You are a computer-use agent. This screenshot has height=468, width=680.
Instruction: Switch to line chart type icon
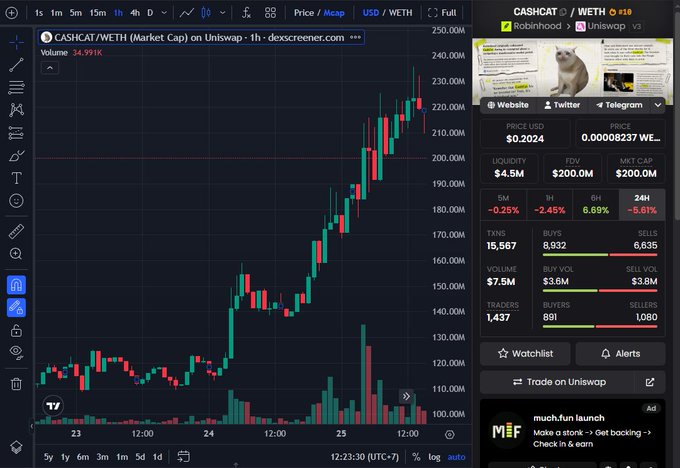click(187, 13)
